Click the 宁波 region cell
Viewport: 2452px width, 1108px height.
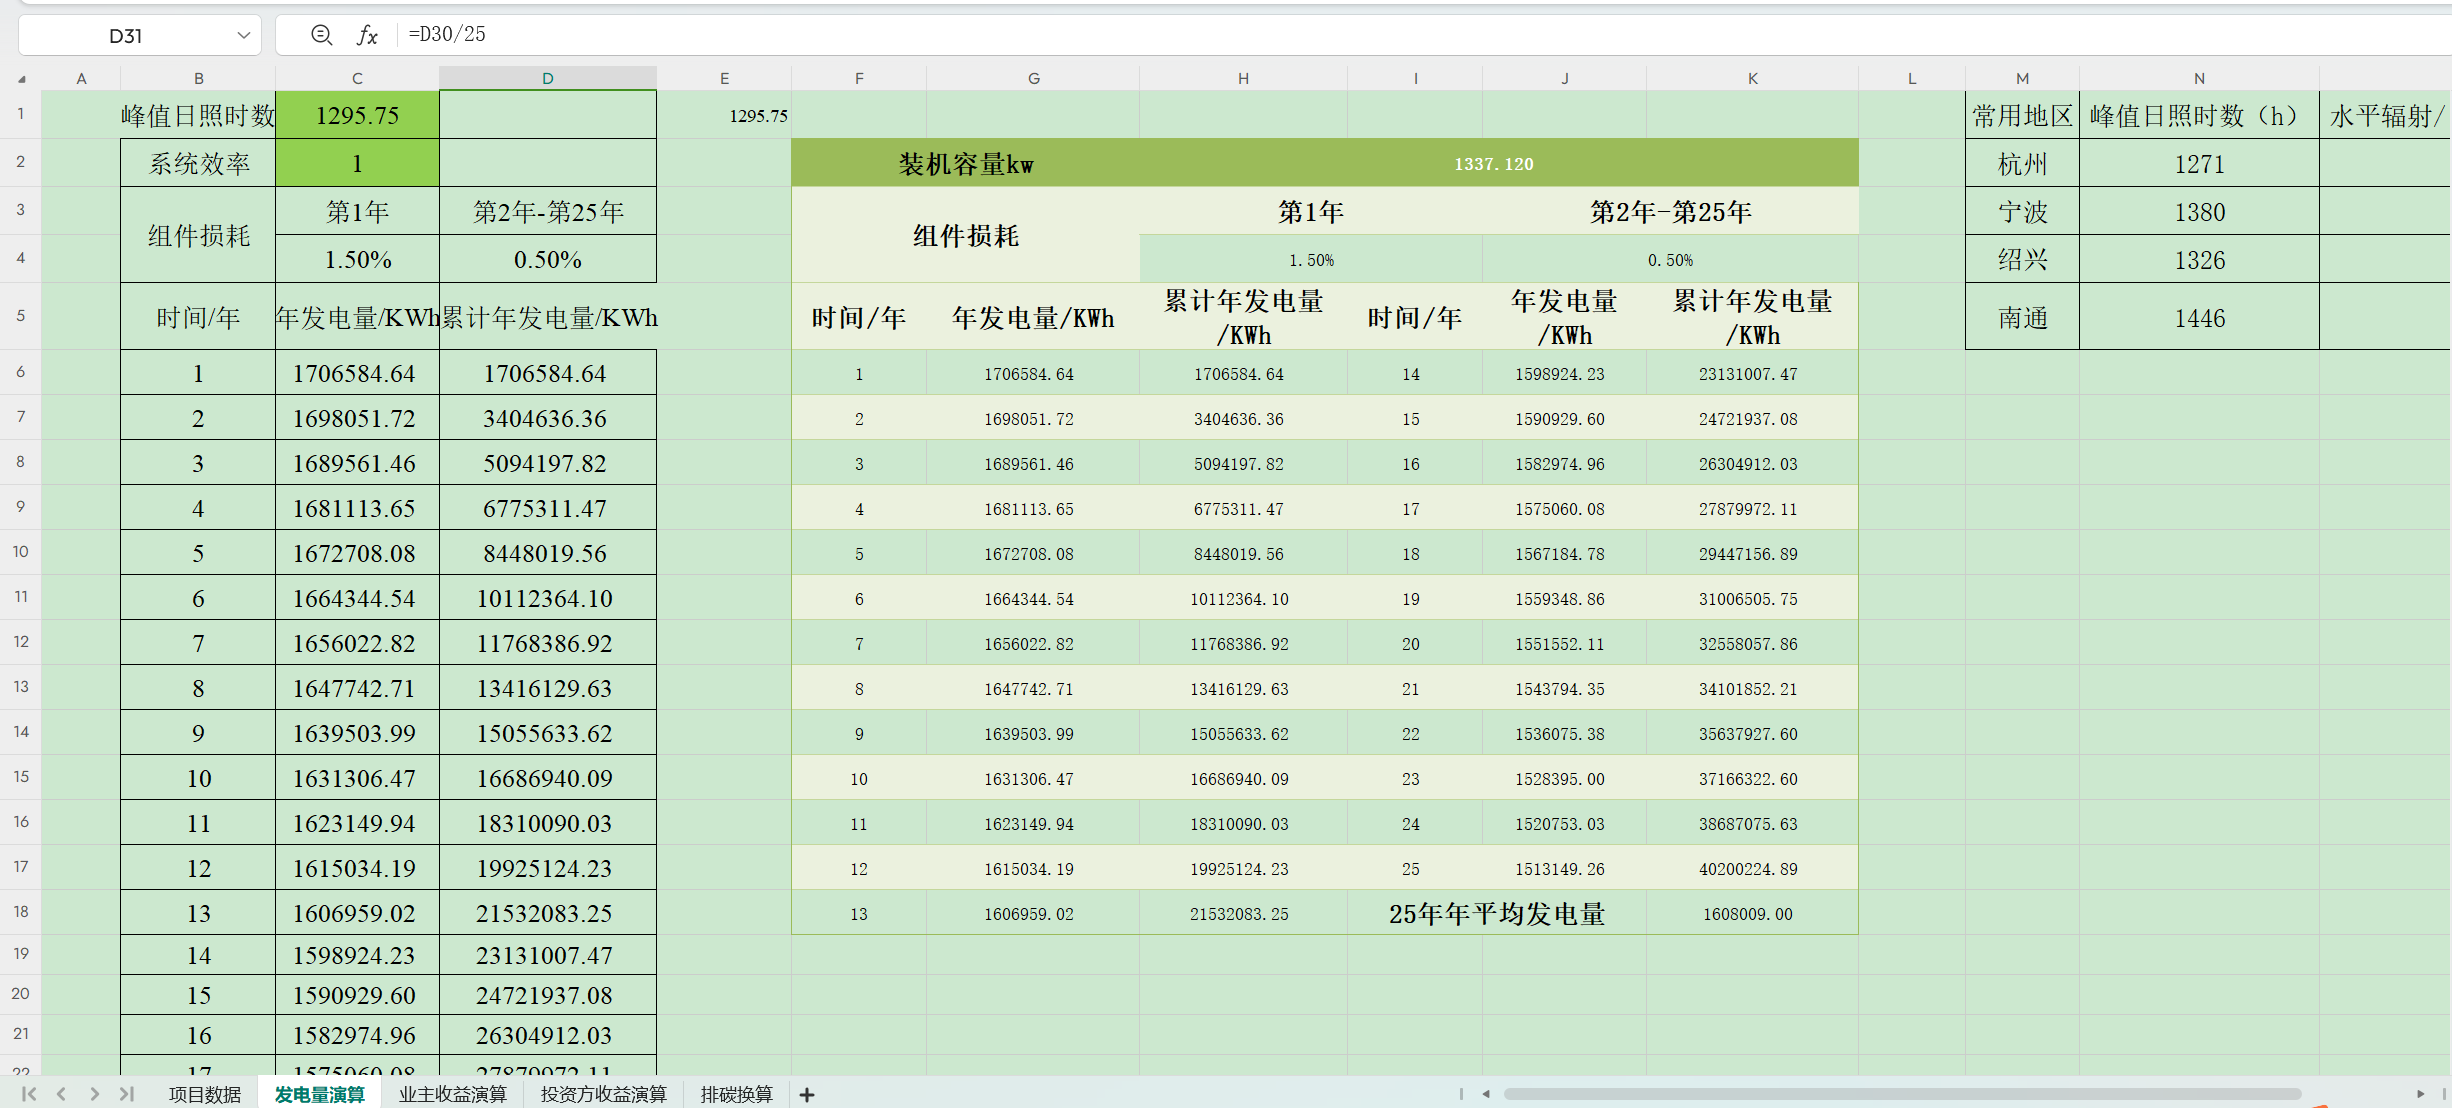pyautogui.click(x=2022, y=211)
